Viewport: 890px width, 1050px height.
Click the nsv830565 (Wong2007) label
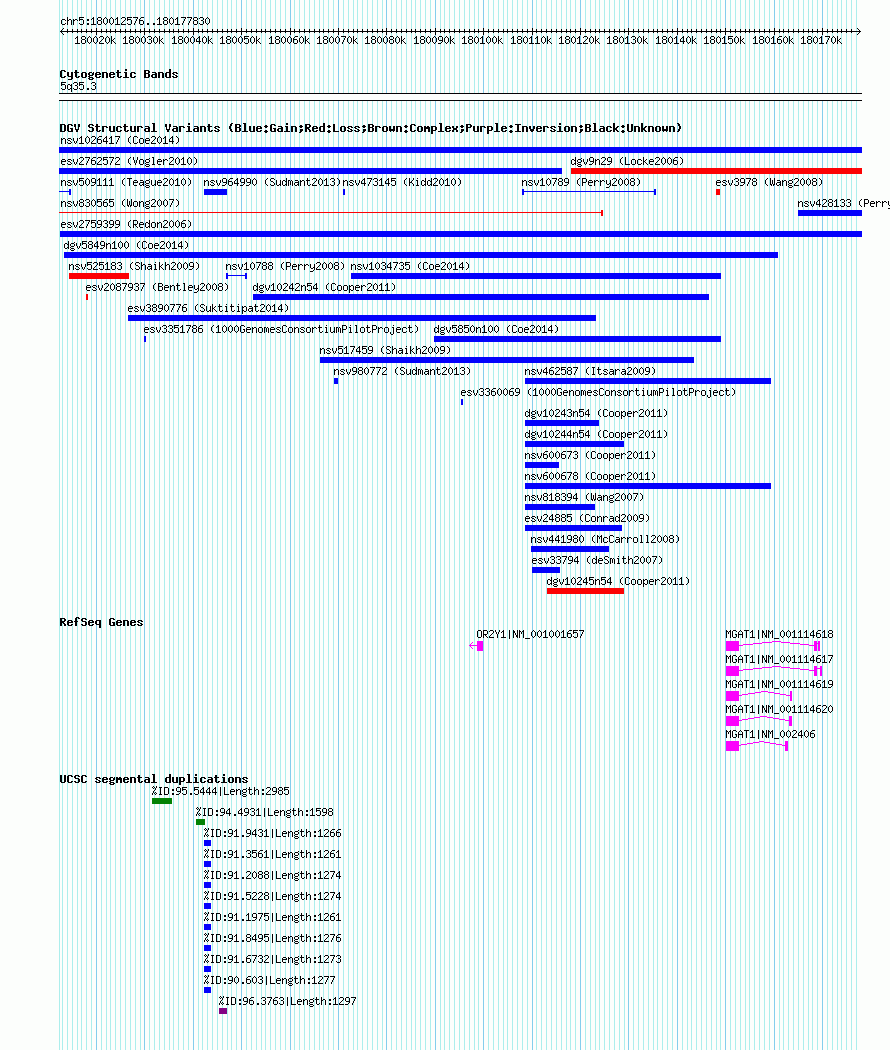click(120, 204)
